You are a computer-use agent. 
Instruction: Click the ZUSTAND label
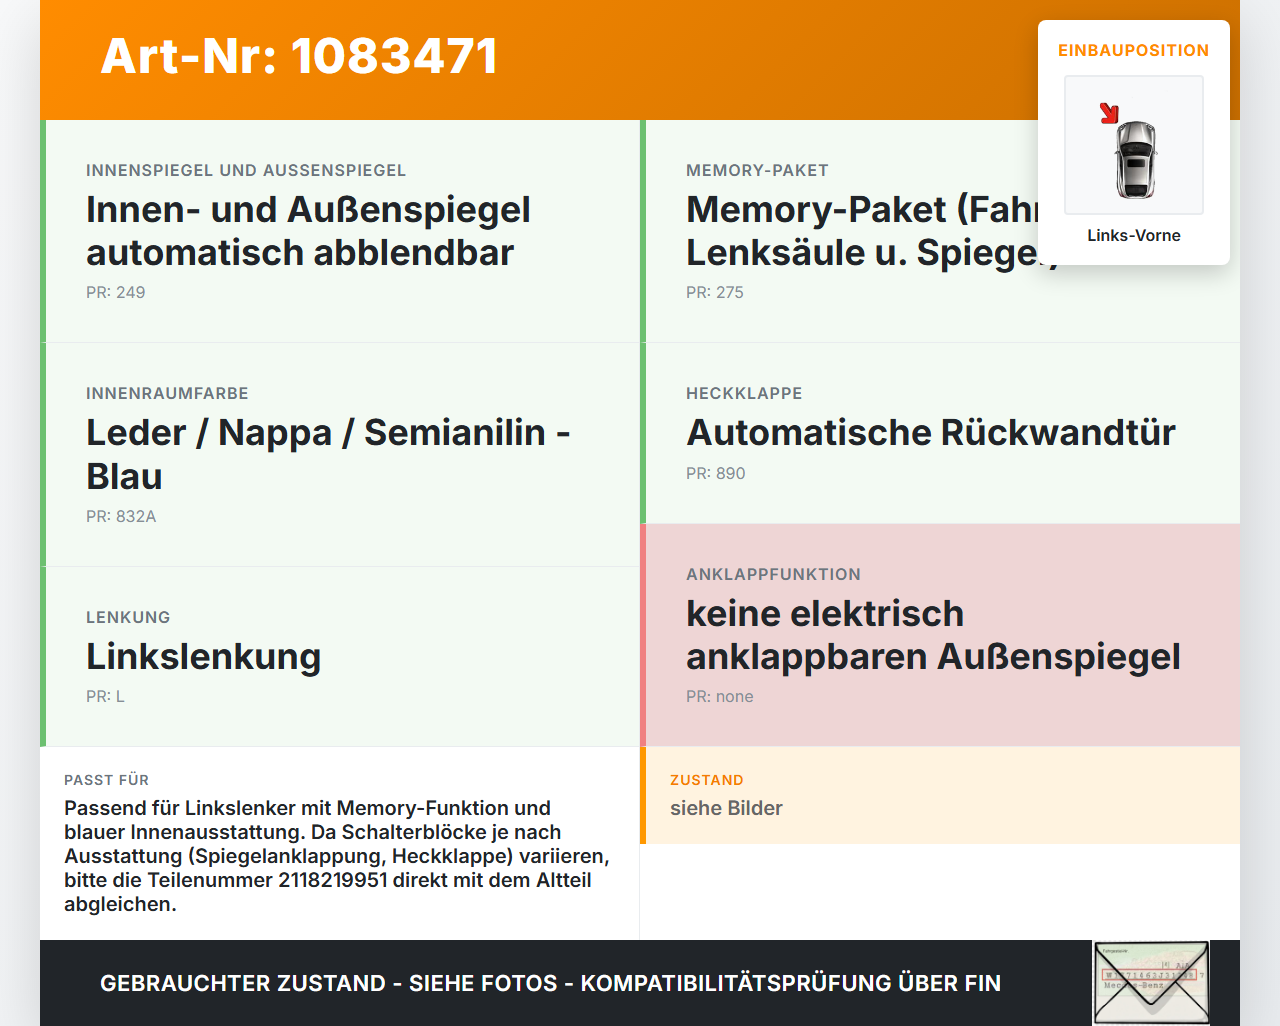[706, 780]
